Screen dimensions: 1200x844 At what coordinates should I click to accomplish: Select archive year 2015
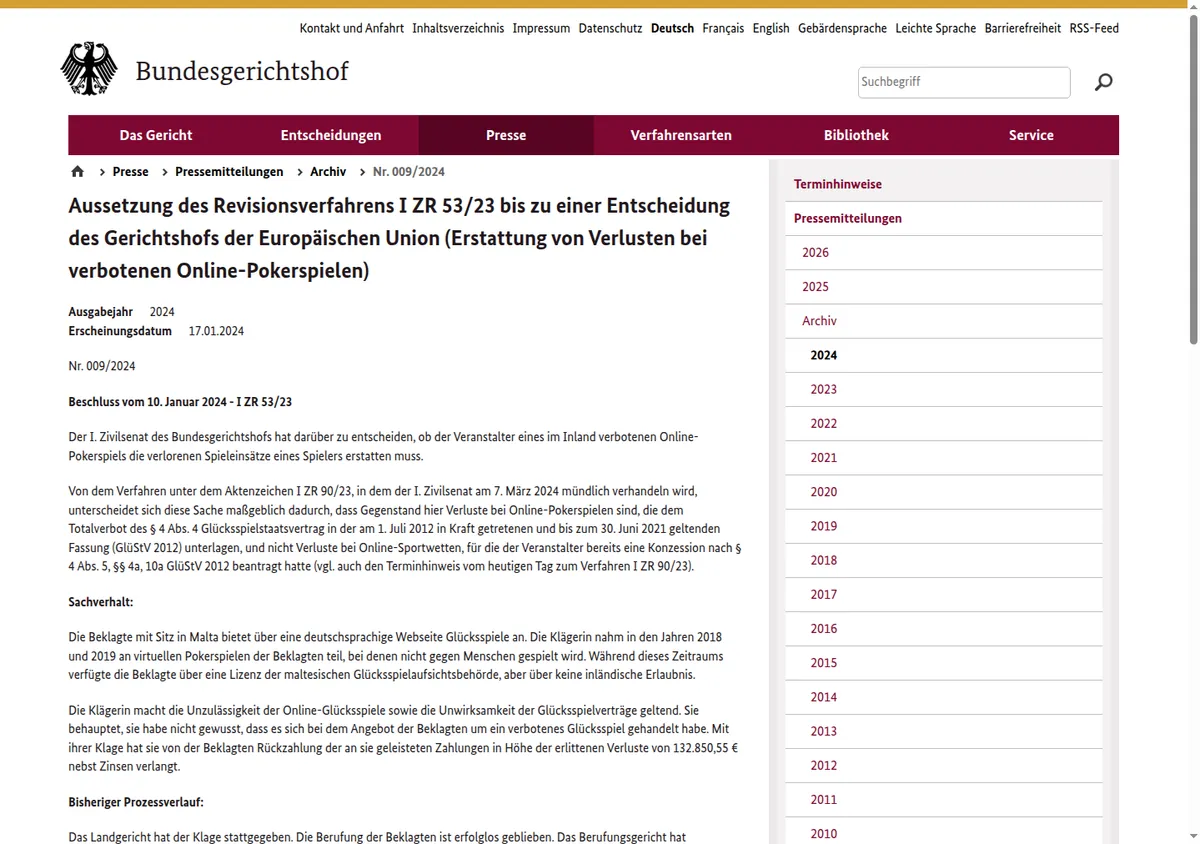[944, 662]
